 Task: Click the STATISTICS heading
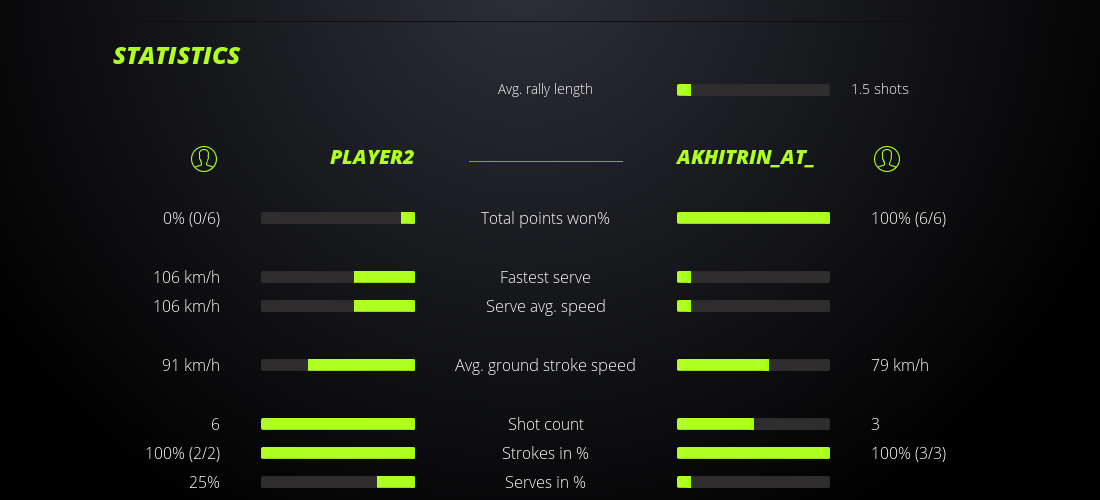pos(177,56)
